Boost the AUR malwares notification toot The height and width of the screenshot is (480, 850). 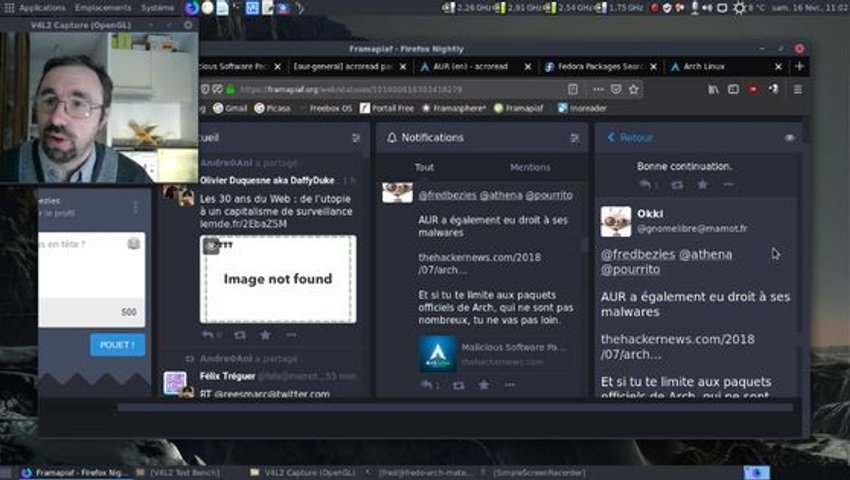[458, 385]
